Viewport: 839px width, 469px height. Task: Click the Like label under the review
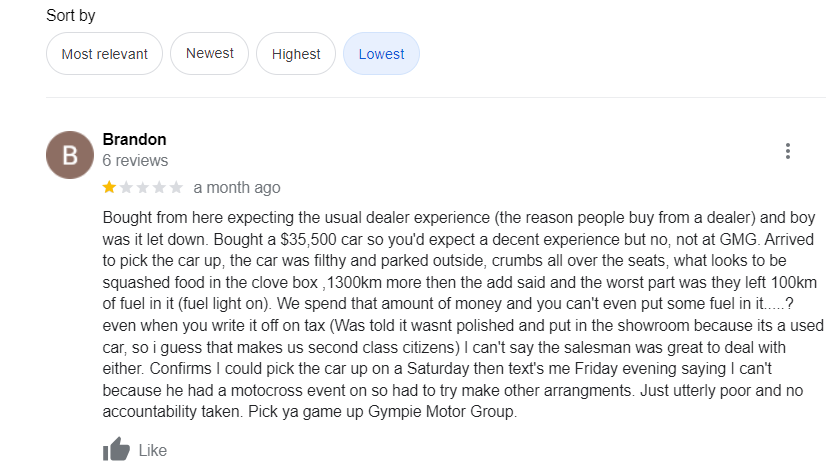click(152, 450)
